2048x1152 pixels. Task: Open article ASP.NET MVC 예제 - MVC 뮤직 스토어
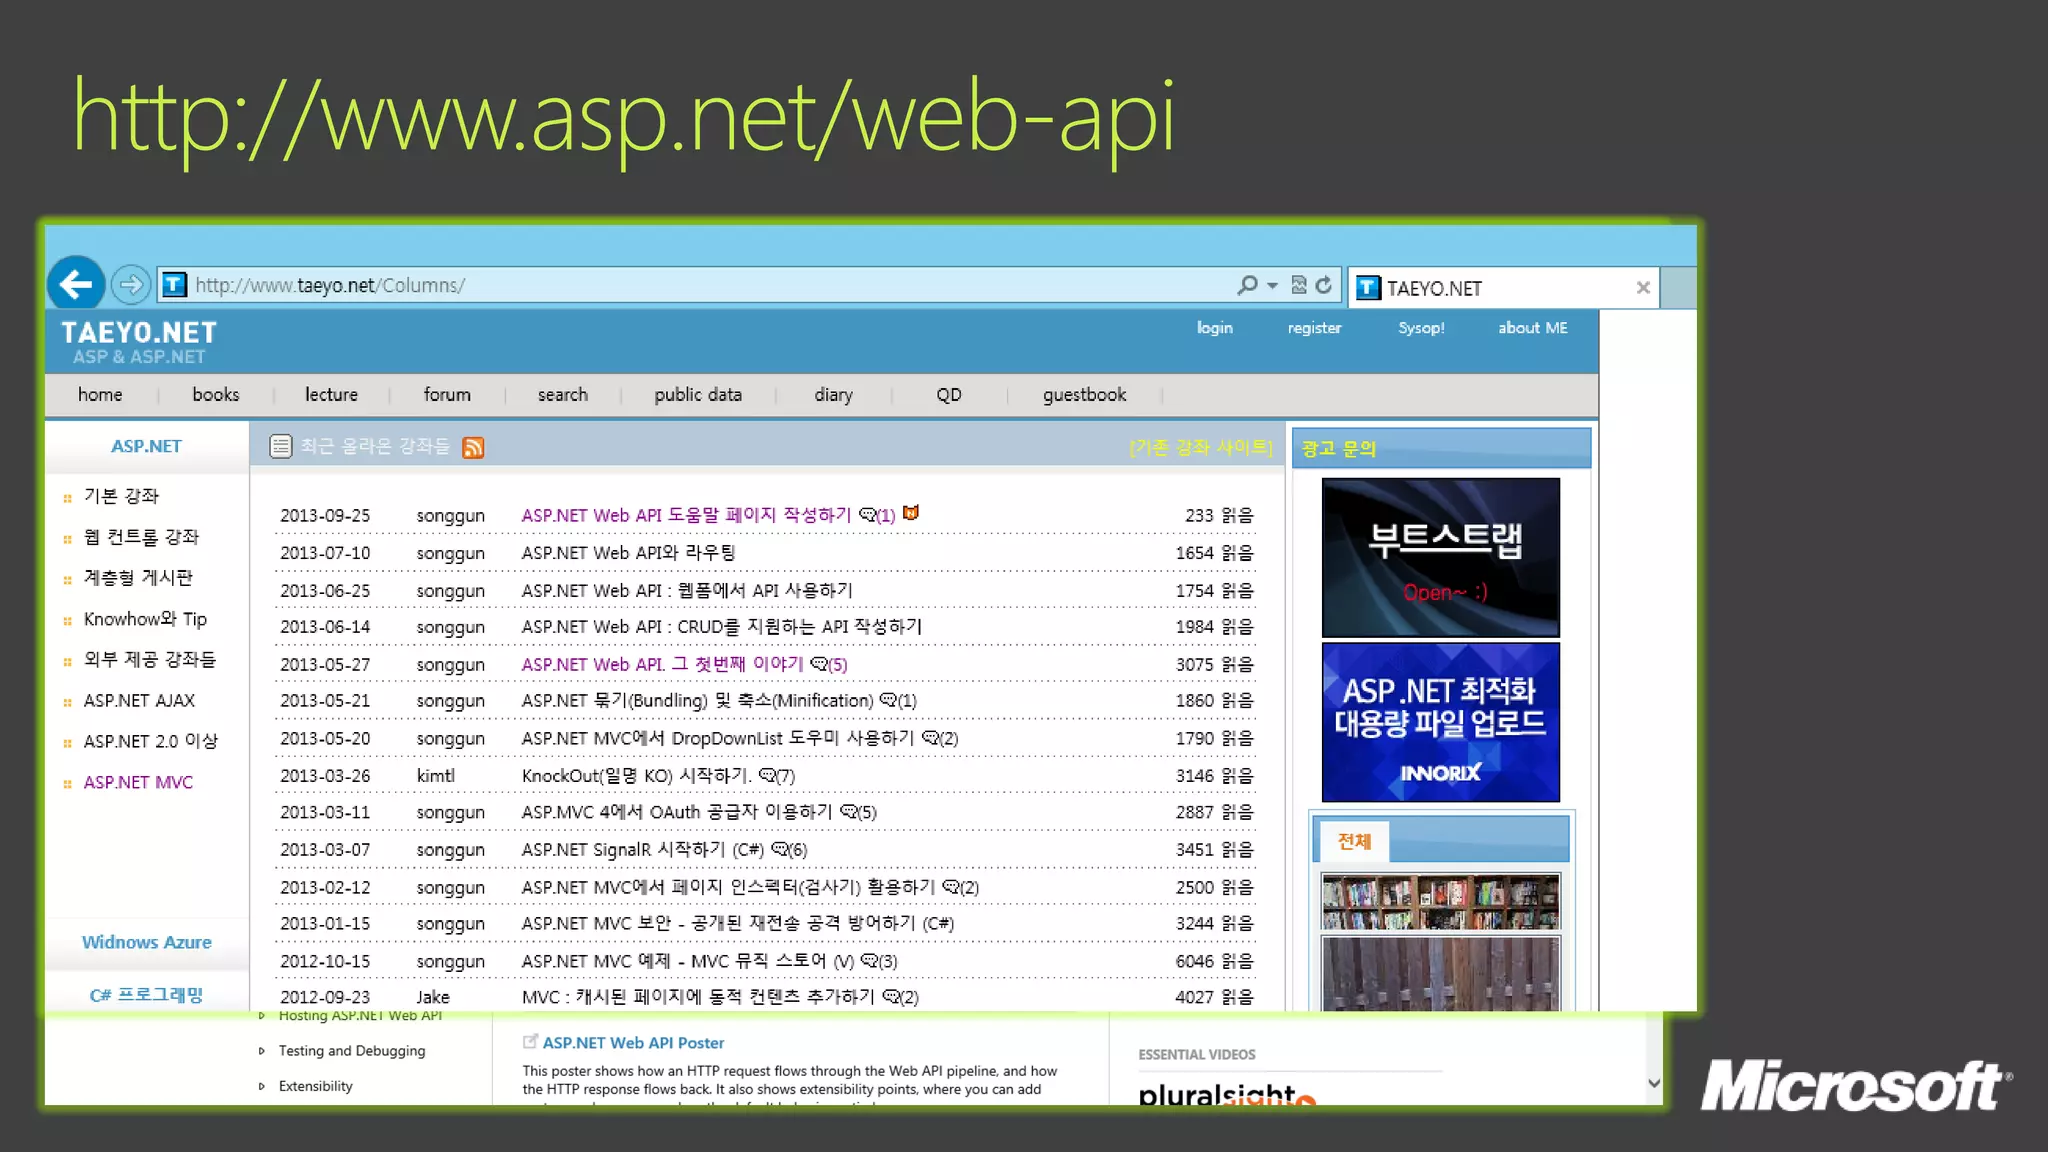(x=688, y=961)
